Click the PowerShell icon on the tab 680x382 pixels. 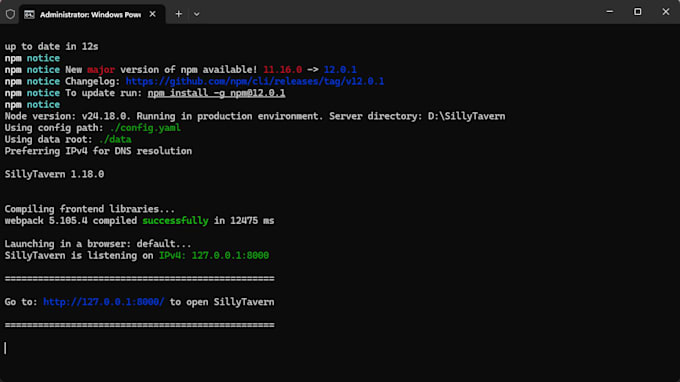point(29,14)
